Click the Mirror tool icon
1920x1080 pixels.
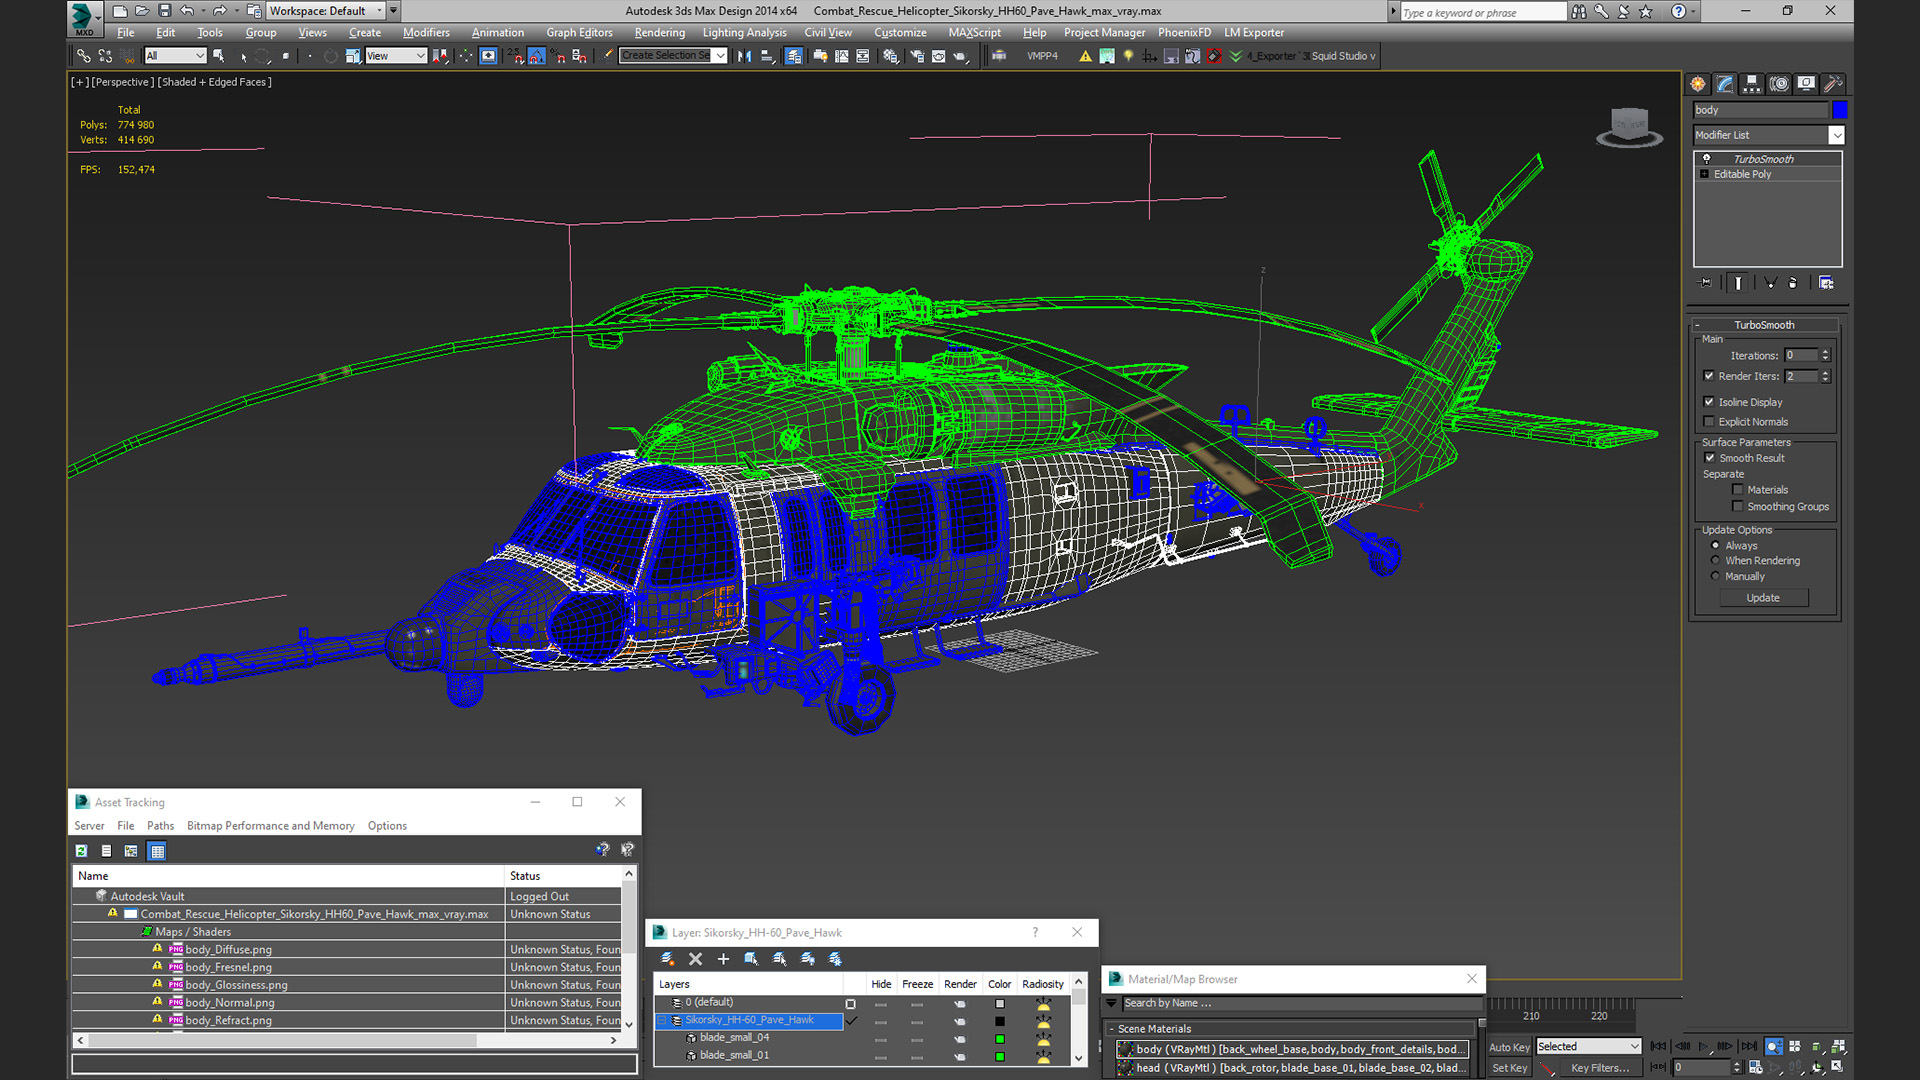pyautogui.click(x=744, y=56)
